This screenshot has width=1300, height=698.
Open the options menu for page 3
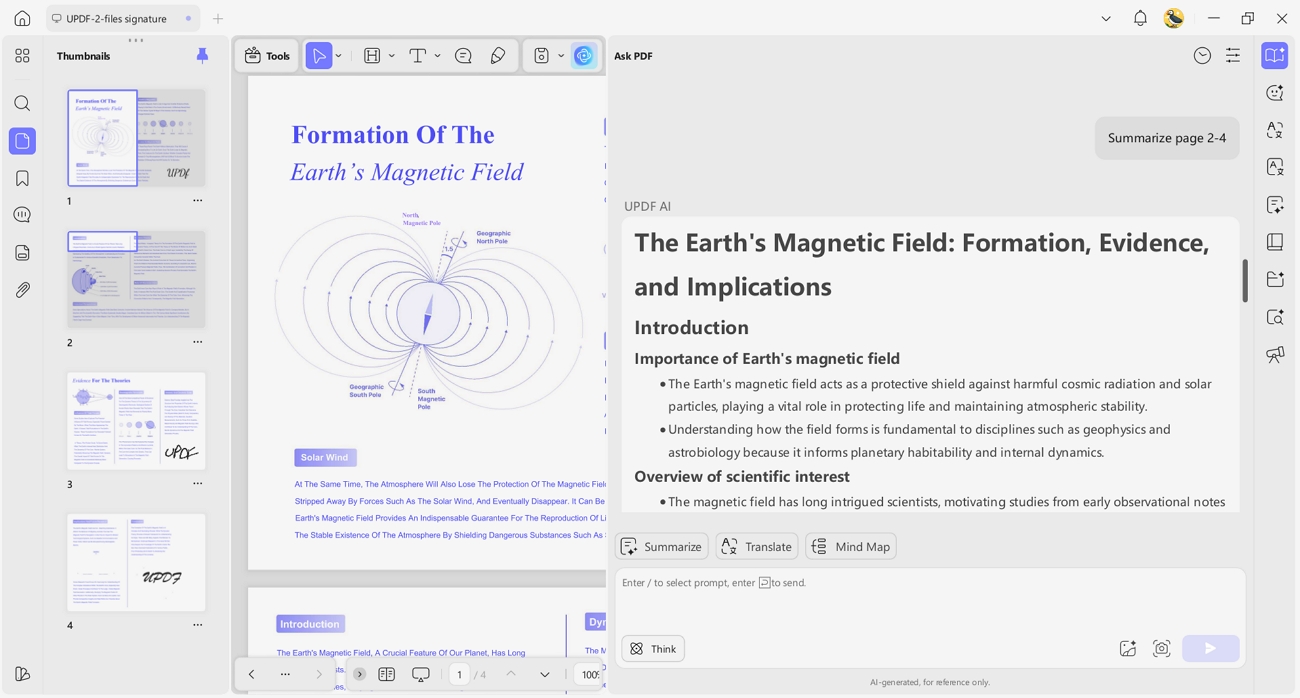[x=198, y=484]
